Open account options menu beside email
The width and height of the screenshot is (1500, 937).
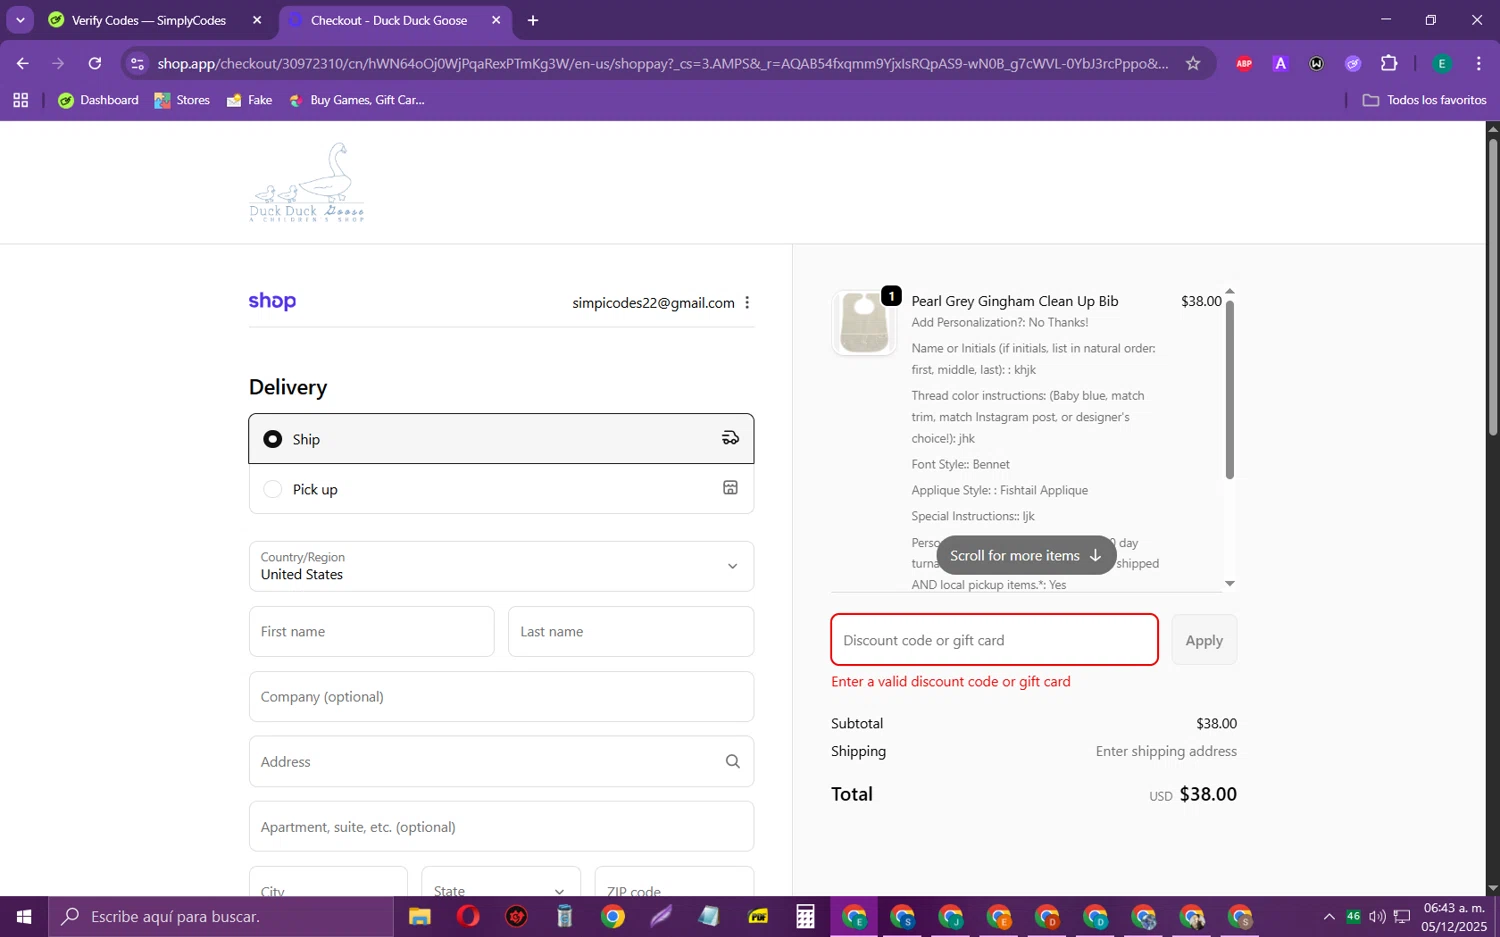tap(747, 302)
